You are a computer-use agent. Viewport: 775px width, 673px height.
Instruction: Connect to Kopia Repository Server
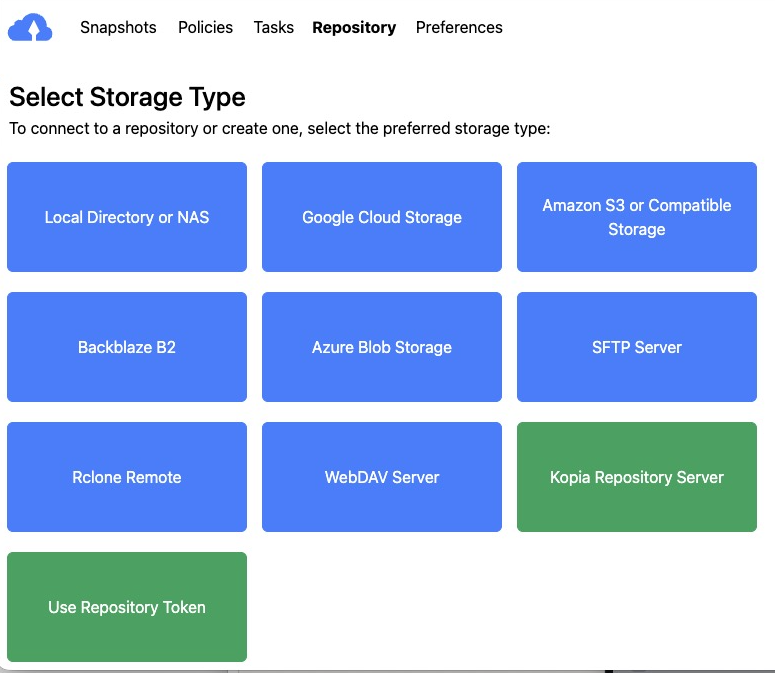point(637,477)
